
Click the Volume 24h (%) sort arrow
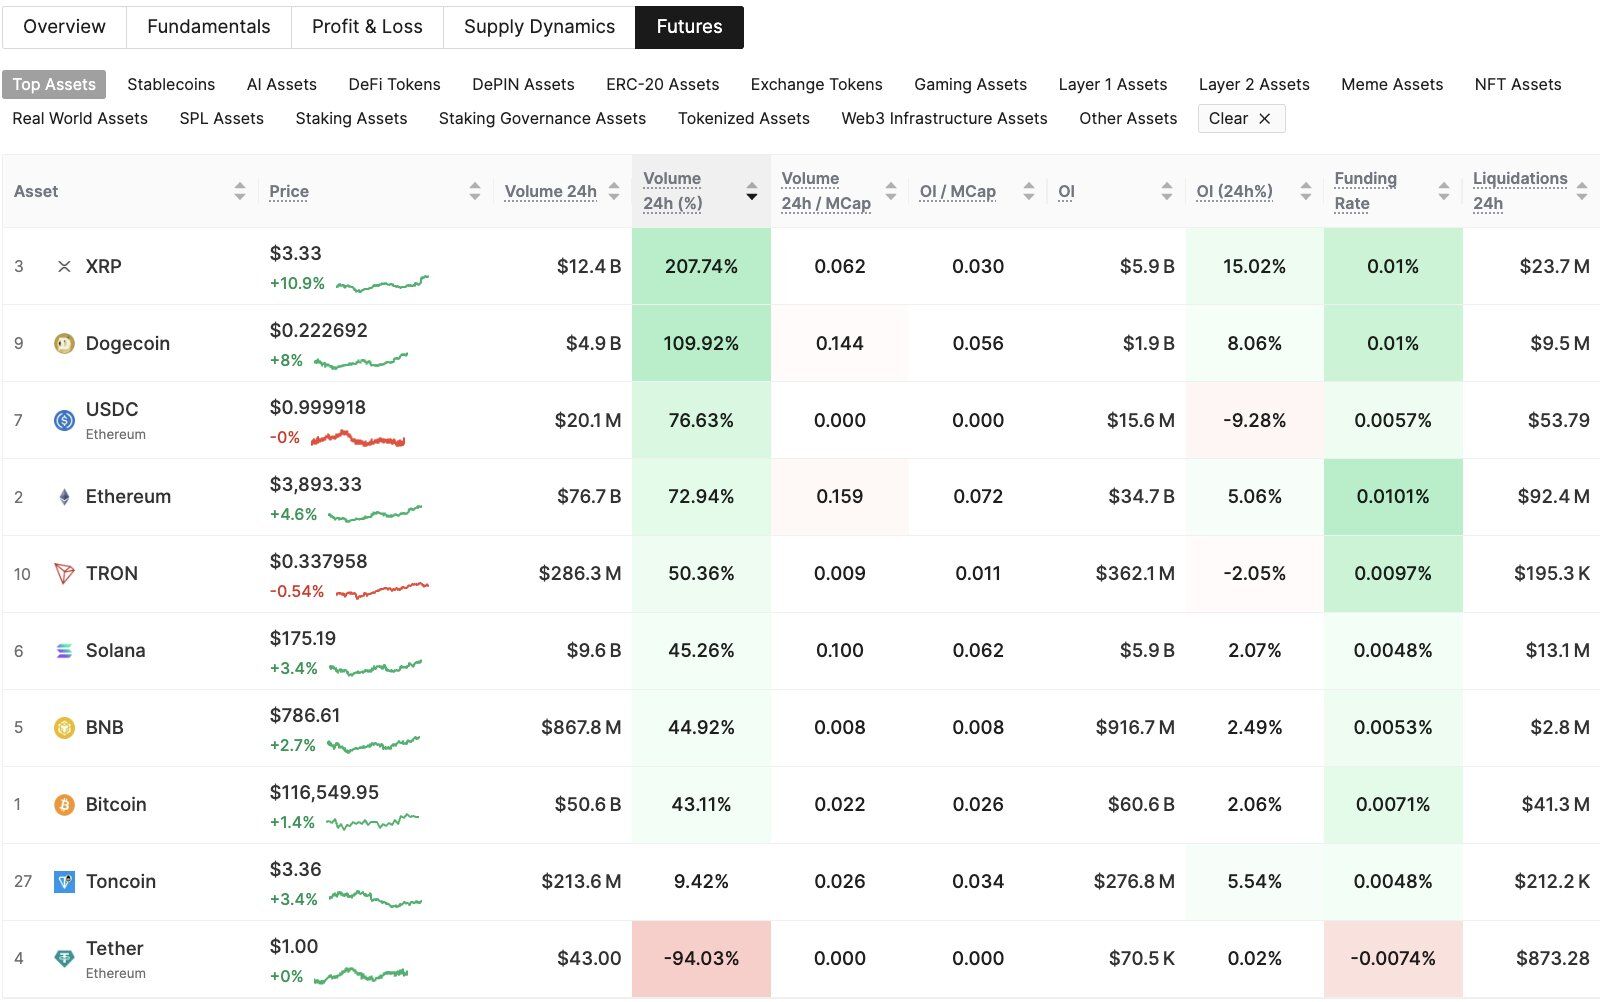pos(751,195)
